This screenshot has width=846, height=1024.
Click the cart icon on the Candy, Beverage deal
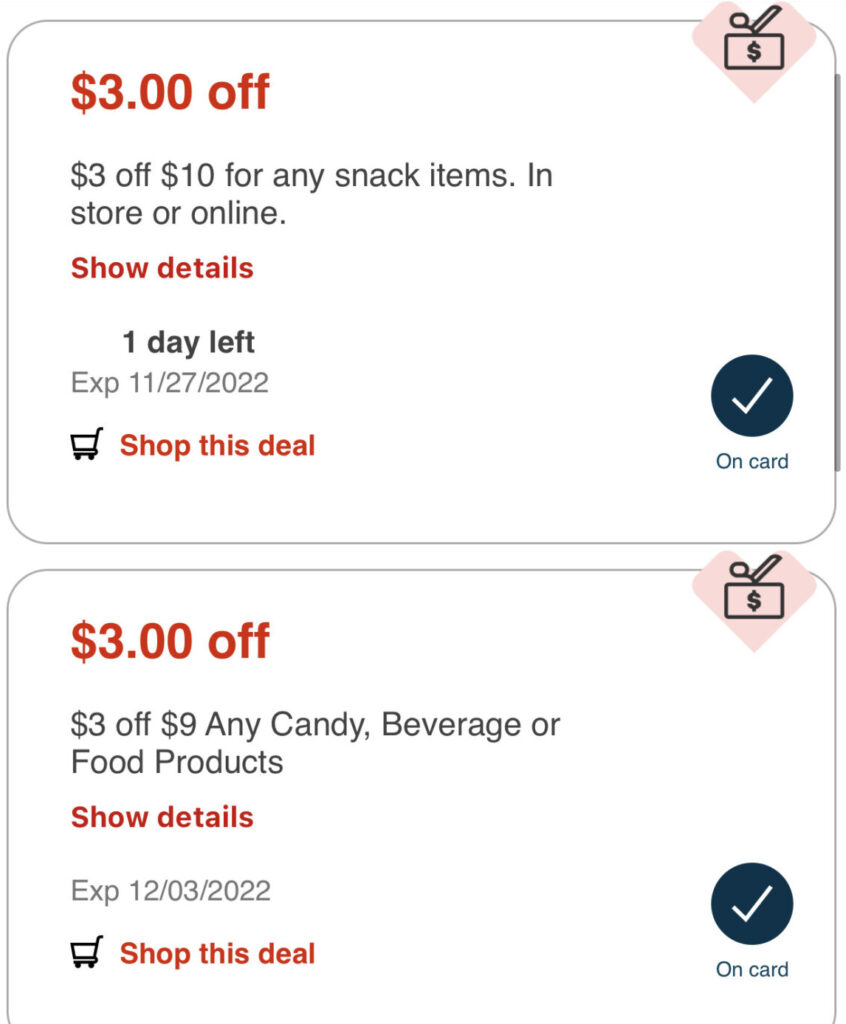coord(87,954)
